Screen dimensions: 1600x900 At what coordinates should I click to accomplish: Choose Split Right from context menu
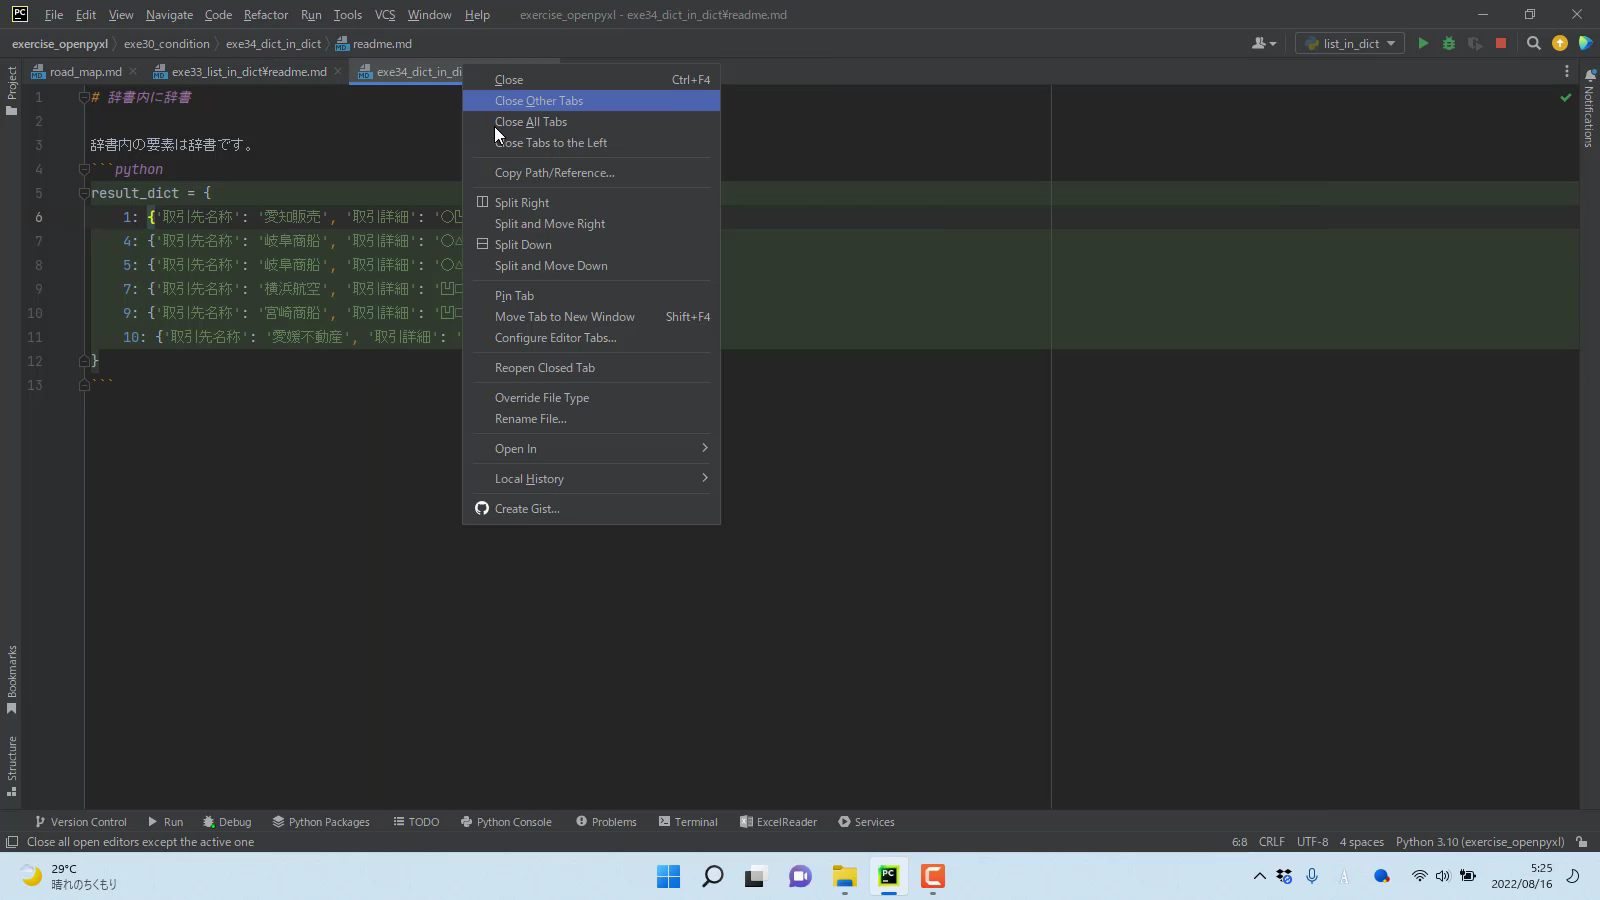521,203
